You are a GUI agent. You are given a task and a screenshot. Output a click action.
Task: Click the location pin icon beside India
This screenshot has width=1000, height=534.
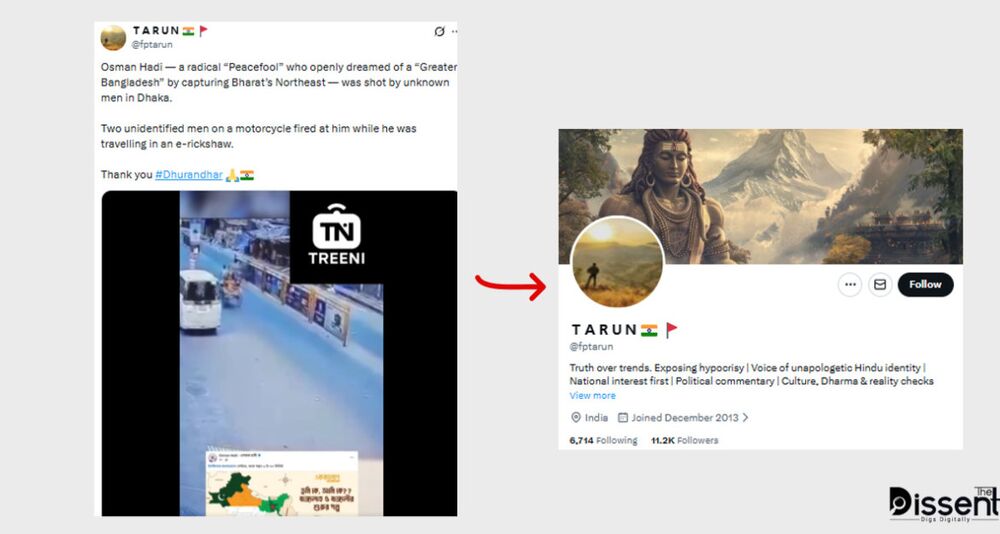(x=576, y=418)
